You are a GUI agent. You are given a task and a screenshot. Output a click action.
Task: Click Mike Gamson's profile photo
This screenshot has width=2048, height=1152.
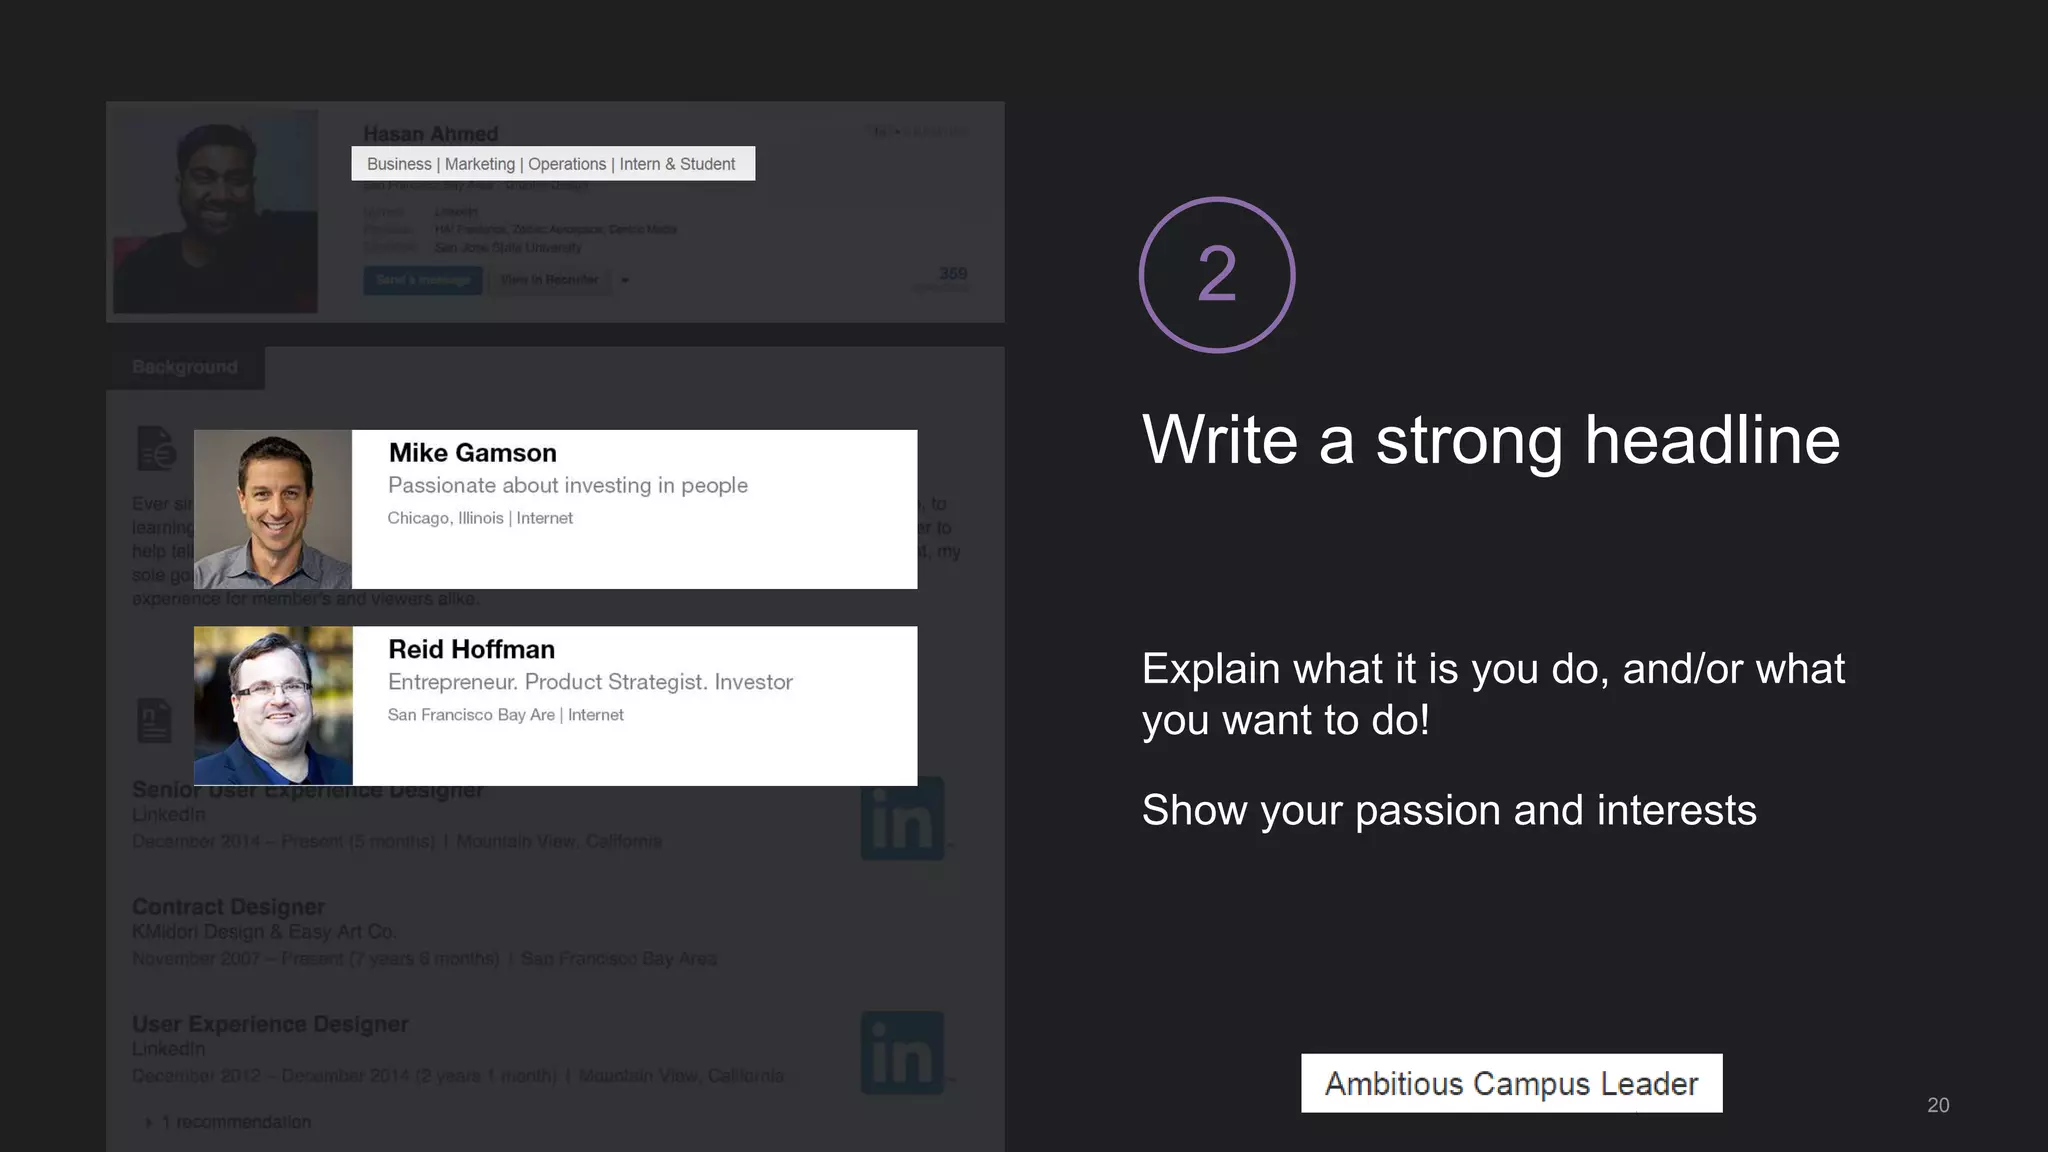click(273, 509)
